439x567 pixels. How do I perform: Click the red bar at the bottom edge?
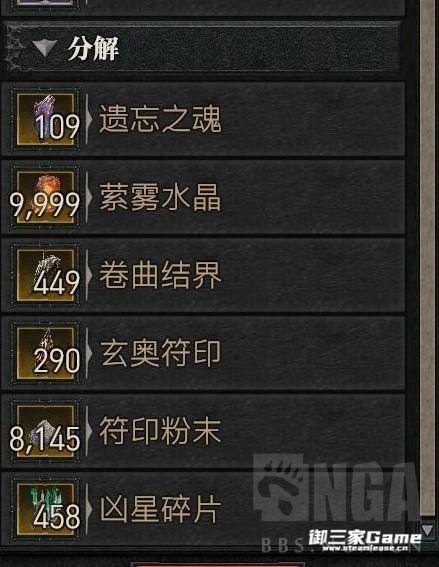click(x=217, y=564)
